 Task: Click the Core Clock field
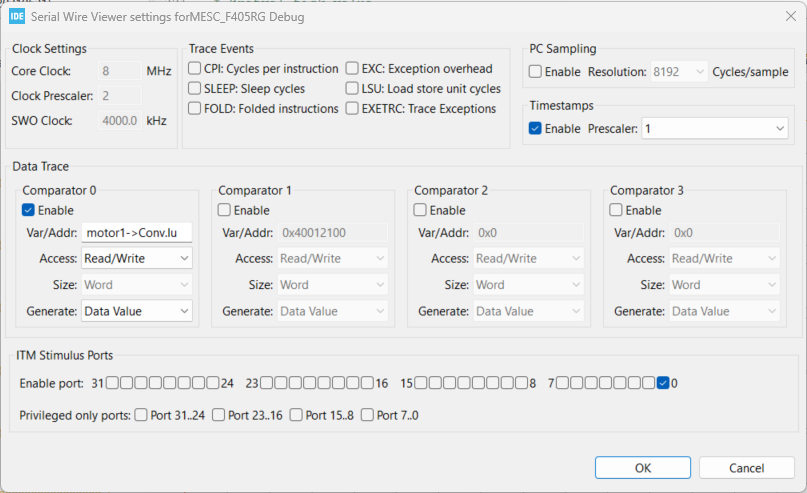[120, 71]
